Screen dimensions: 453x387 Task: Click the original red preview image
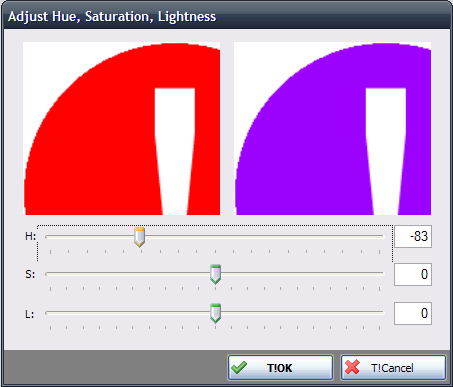(122, 128)
